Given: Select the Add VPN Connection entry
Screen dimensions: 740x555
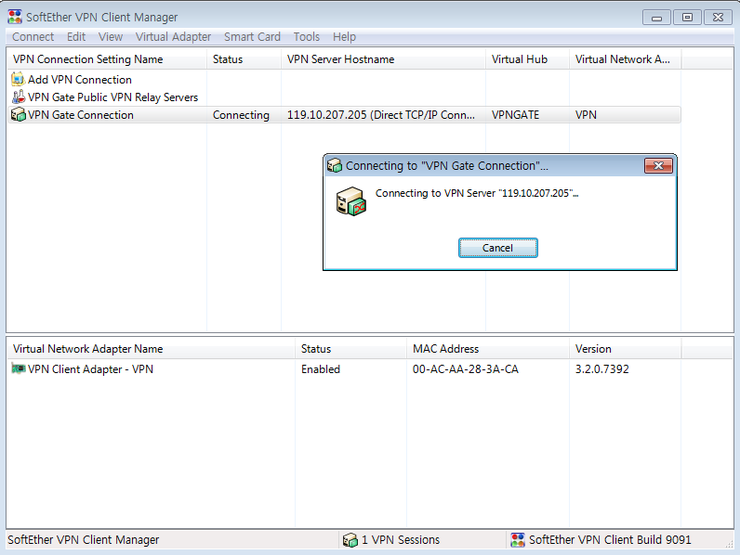Looking at the screenshot, I should click(79, 79).
